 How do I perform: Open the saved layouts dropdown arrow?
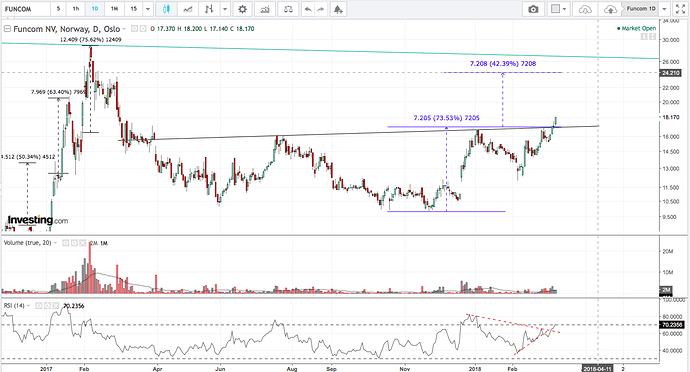(x=664, y=9)
